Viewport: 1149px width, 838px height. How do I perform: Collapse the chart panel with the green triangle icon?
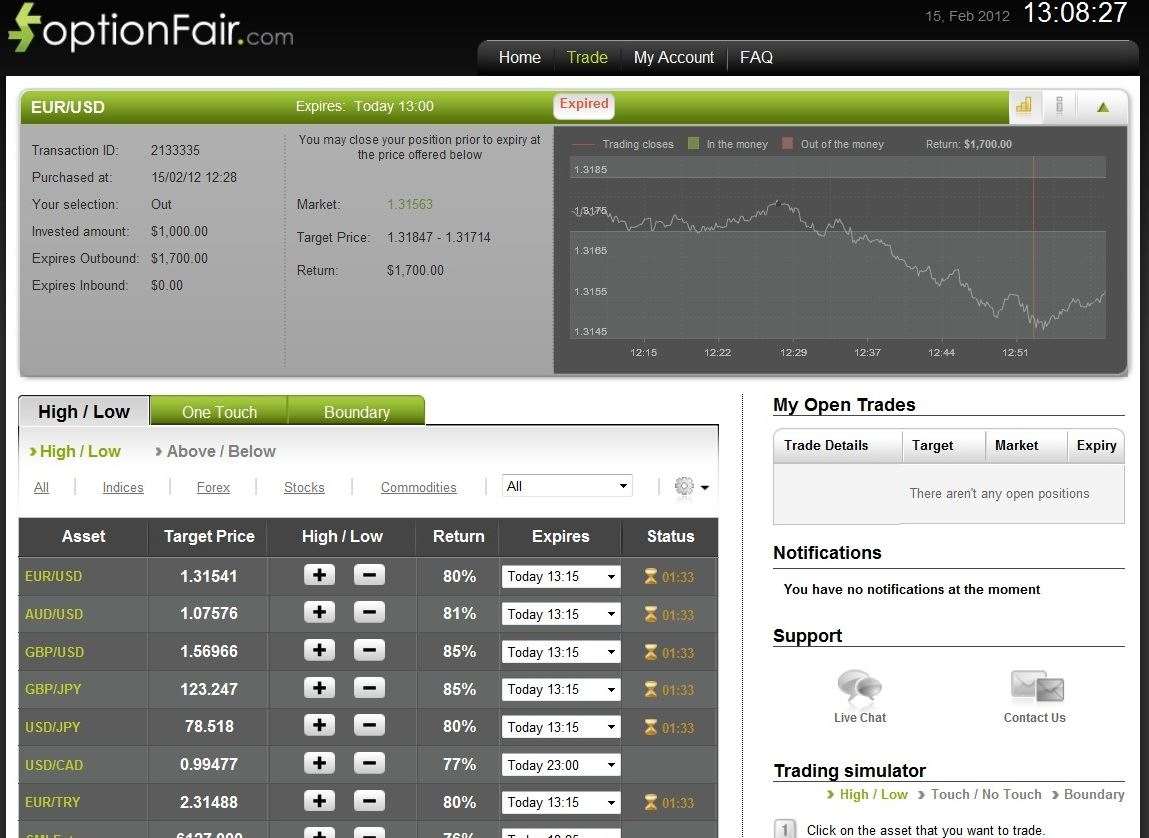1099,106
